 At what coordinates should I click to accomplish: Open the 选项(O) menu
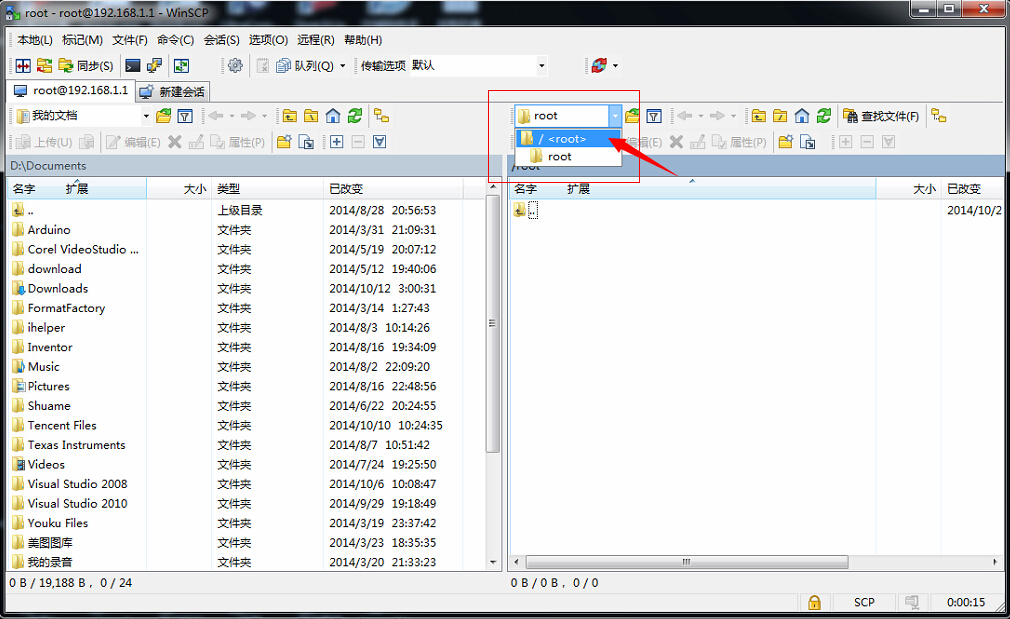[x=268, y=40]
